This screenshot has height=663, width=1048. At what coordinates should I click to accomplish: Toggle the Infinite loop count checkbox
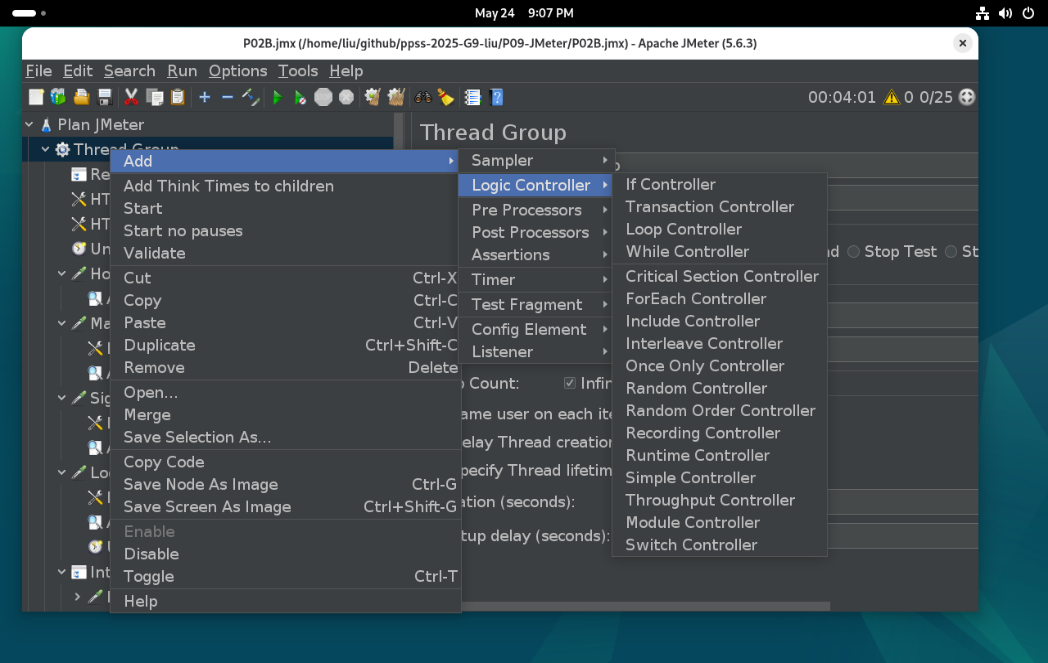click(569, 383)
